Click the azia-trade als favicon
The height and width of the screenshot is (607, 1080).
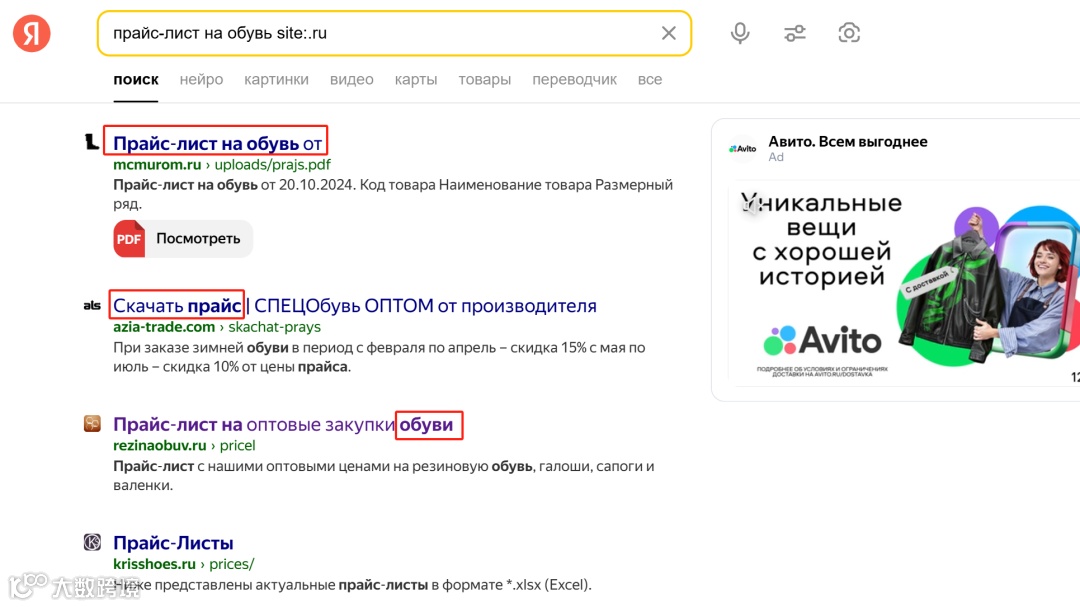pyautogui.click(x=92, y=305)
